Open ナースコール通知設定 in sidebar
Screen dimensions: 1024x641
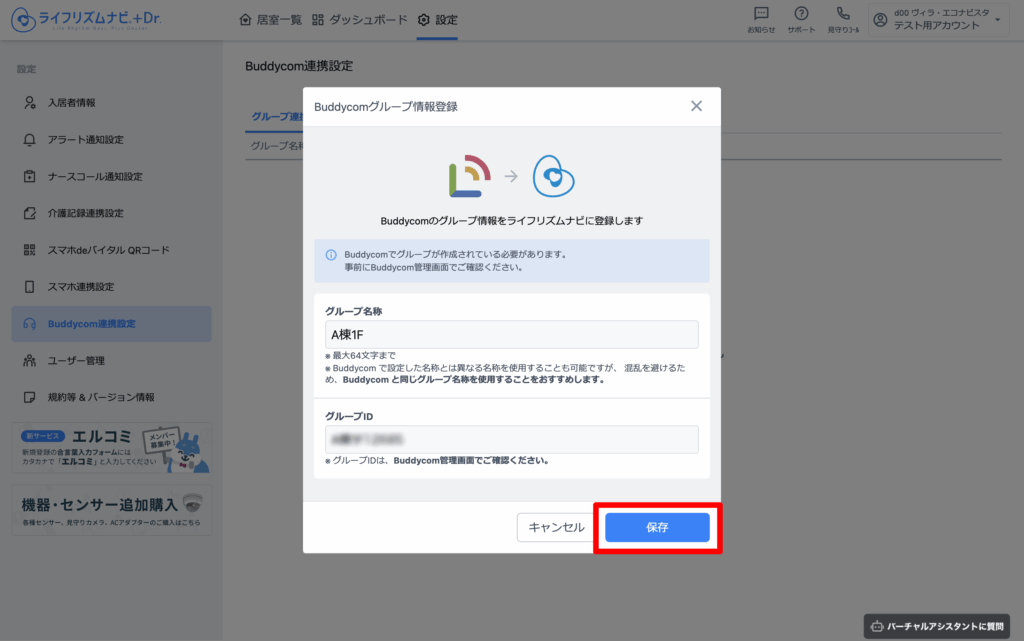coord(111,176)
